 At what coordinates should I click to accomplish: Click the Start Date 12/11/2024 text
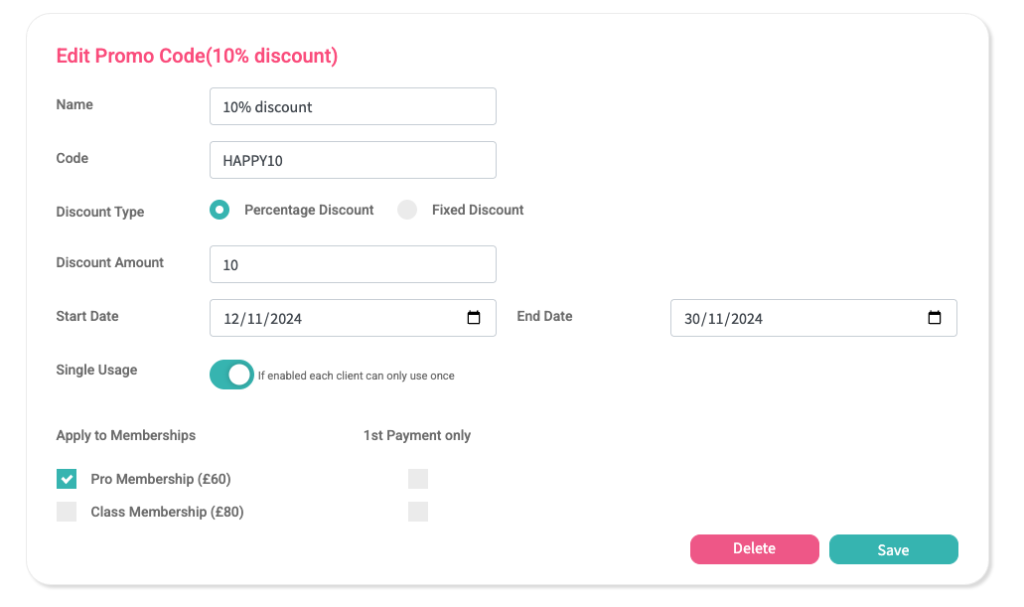click(x=263, y=319)
